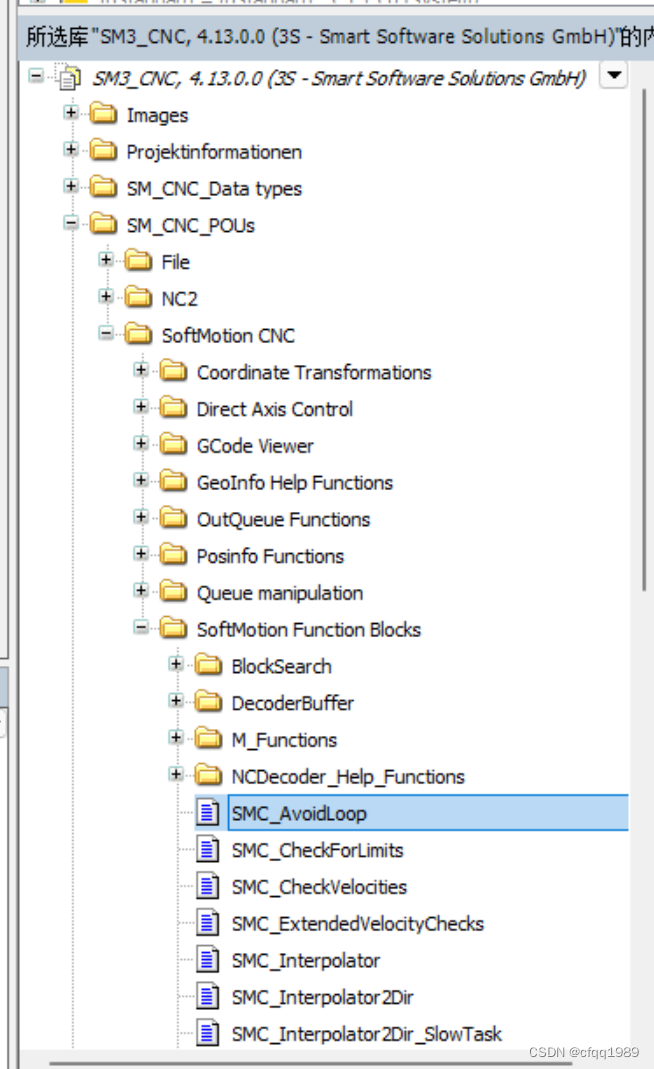Open the dropdown arrow beside the library title
This screenshot has height=1069, width=654.
pos(614,75)
